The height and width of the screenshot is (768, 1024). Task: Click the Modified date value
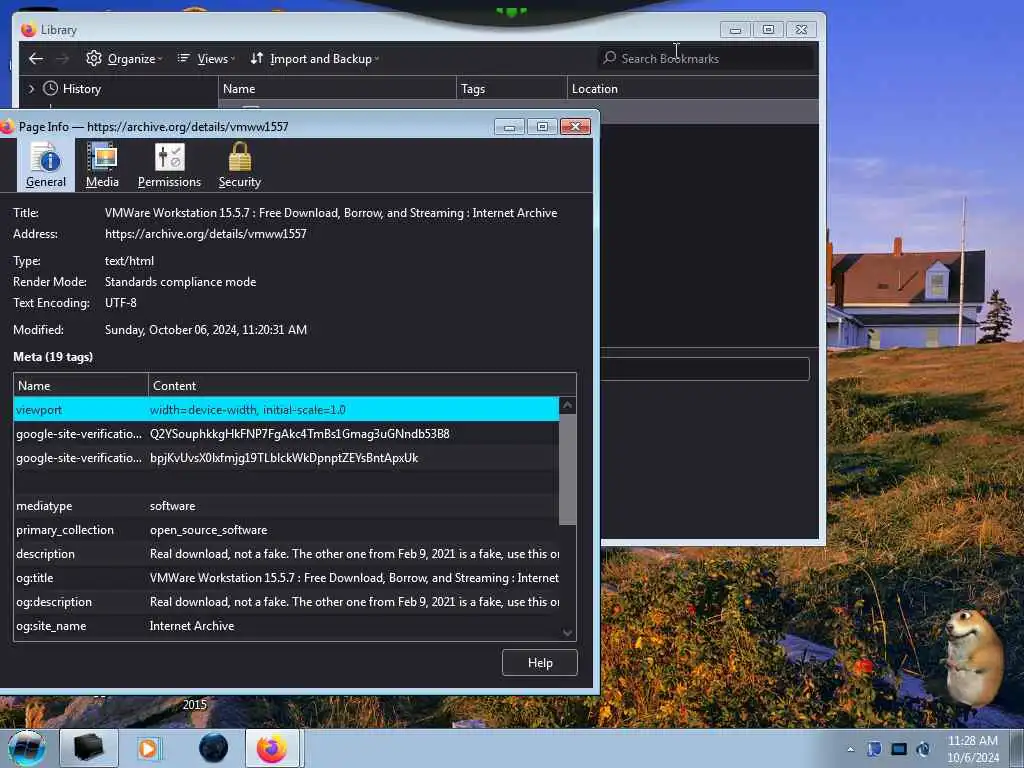click(x=206, y=330)
